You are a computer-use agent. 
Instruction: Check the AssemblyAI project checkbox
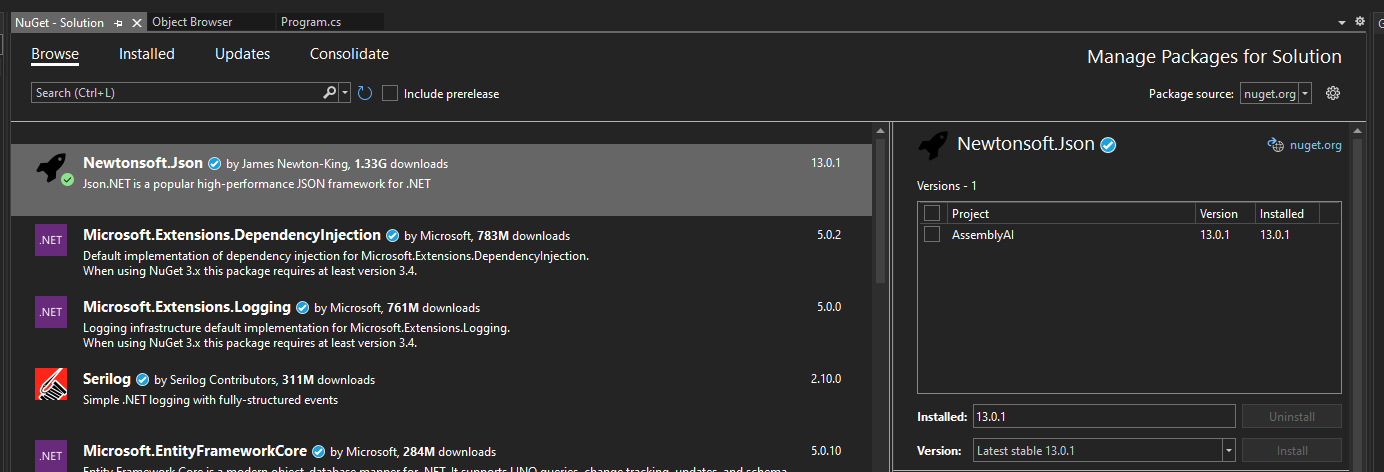click(x=932, y=234)
